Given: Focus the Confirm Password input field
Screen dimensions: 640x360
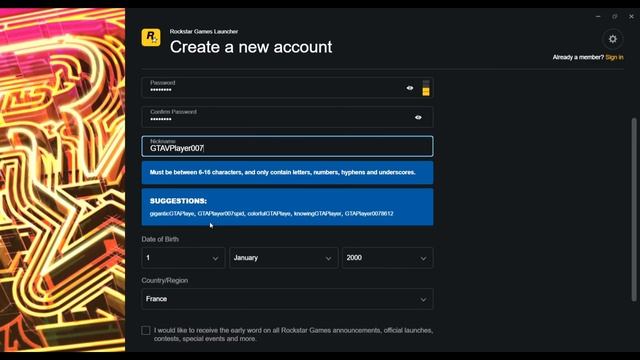Looking at the screenshot, I should [x=287, y=117].
